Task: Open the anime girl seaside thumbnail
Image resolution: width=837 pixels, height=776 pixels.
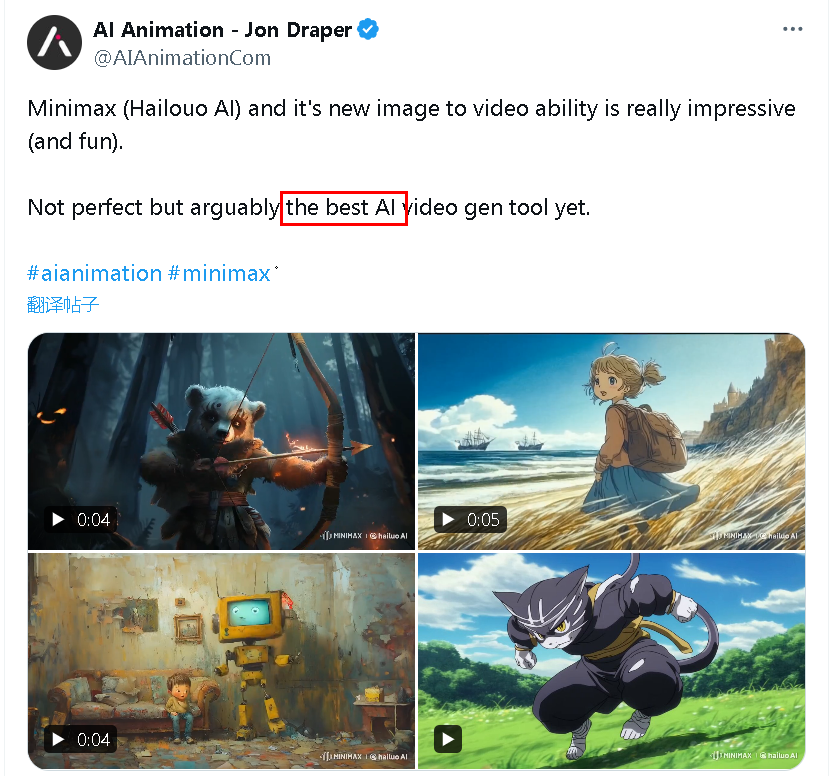Action: (611, 441)
